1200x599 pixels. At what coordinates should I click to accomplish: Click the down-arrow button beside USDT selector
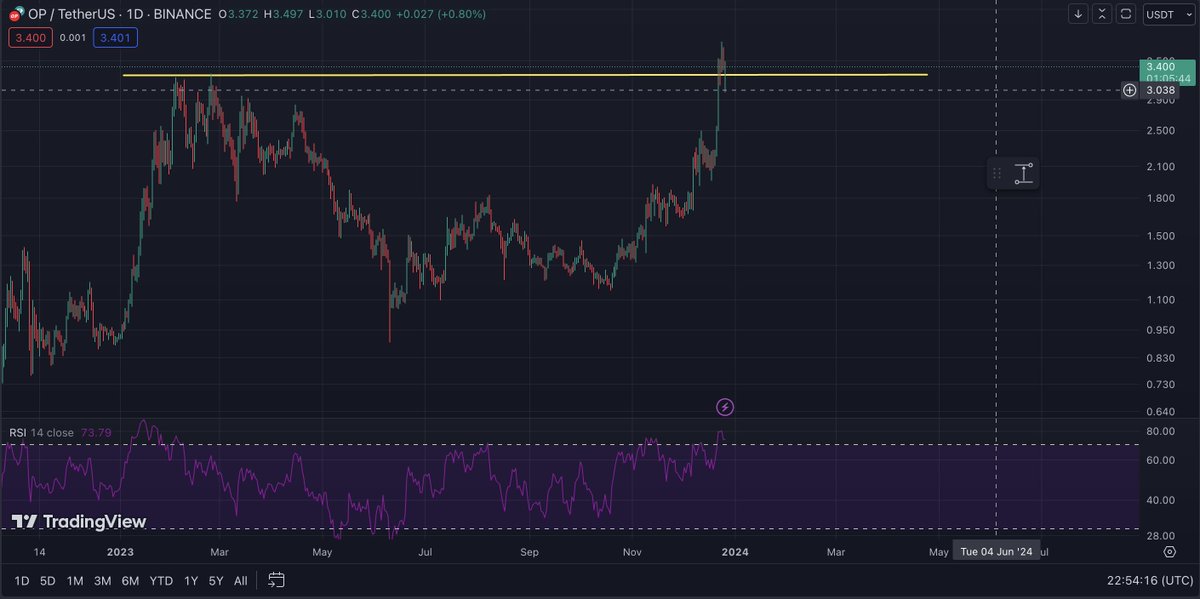click(1078, 14)
